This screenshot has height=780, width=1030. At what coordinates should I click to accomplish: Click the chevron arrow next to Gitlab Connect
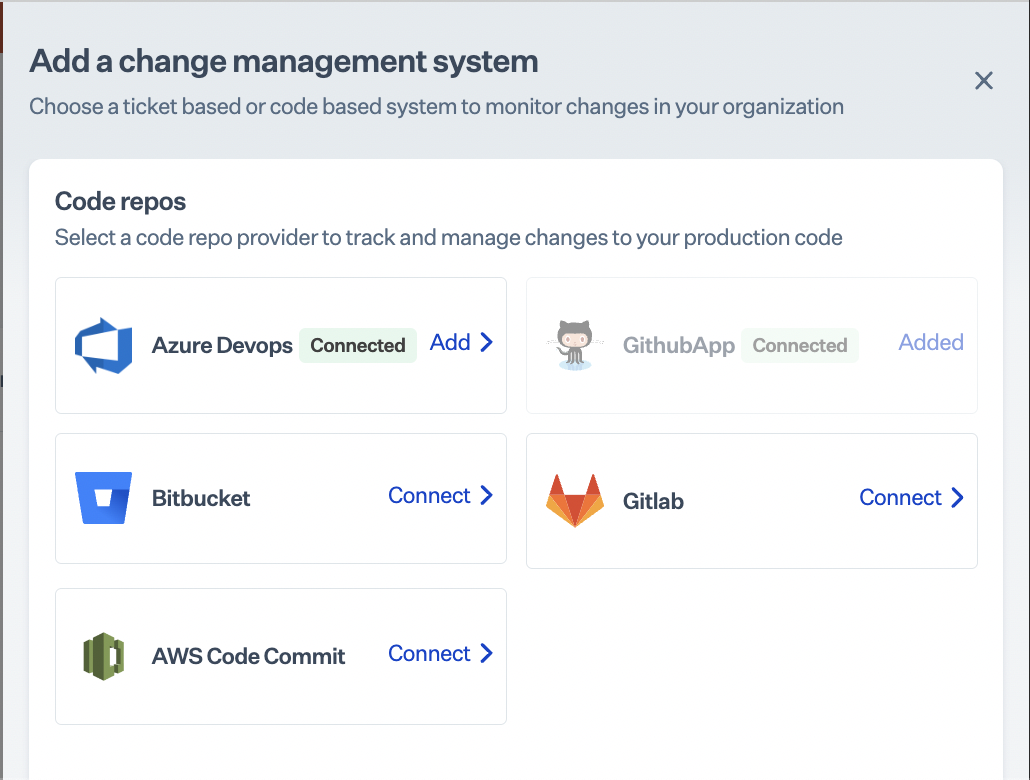point(958,498)
